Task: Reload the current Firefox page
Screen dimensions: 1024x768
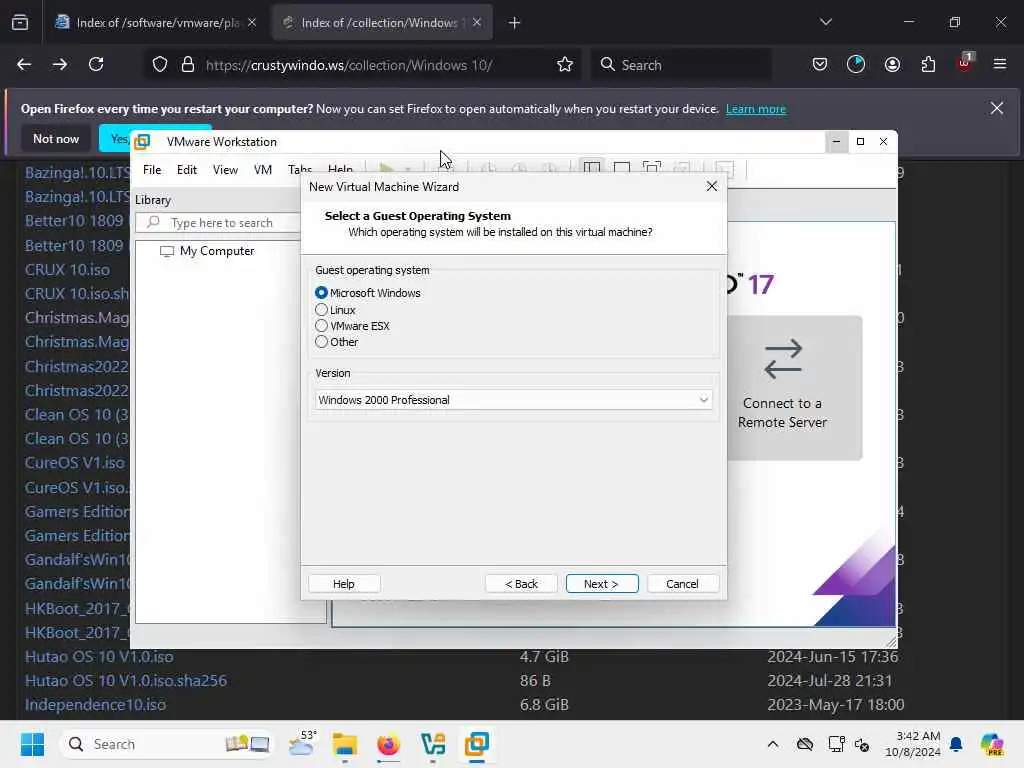Action: click(96, 65)
